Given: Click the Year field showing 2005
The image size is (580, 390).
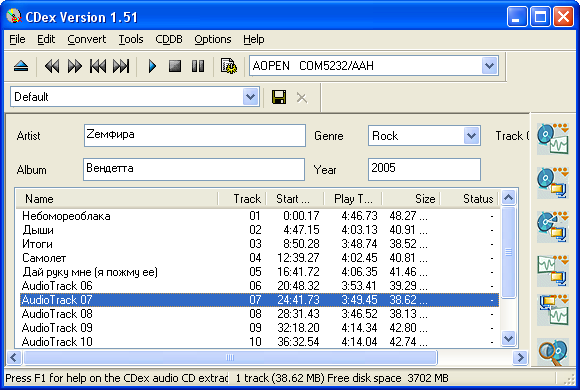Looking at the screenshot, I should tap(424, 169).
